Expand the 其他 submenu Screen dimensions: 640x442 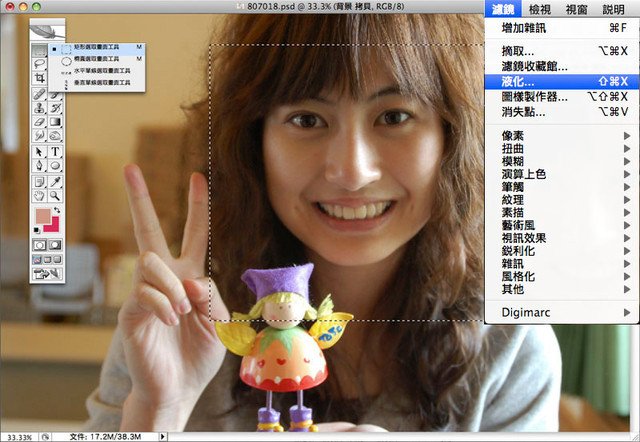(562, 289)
